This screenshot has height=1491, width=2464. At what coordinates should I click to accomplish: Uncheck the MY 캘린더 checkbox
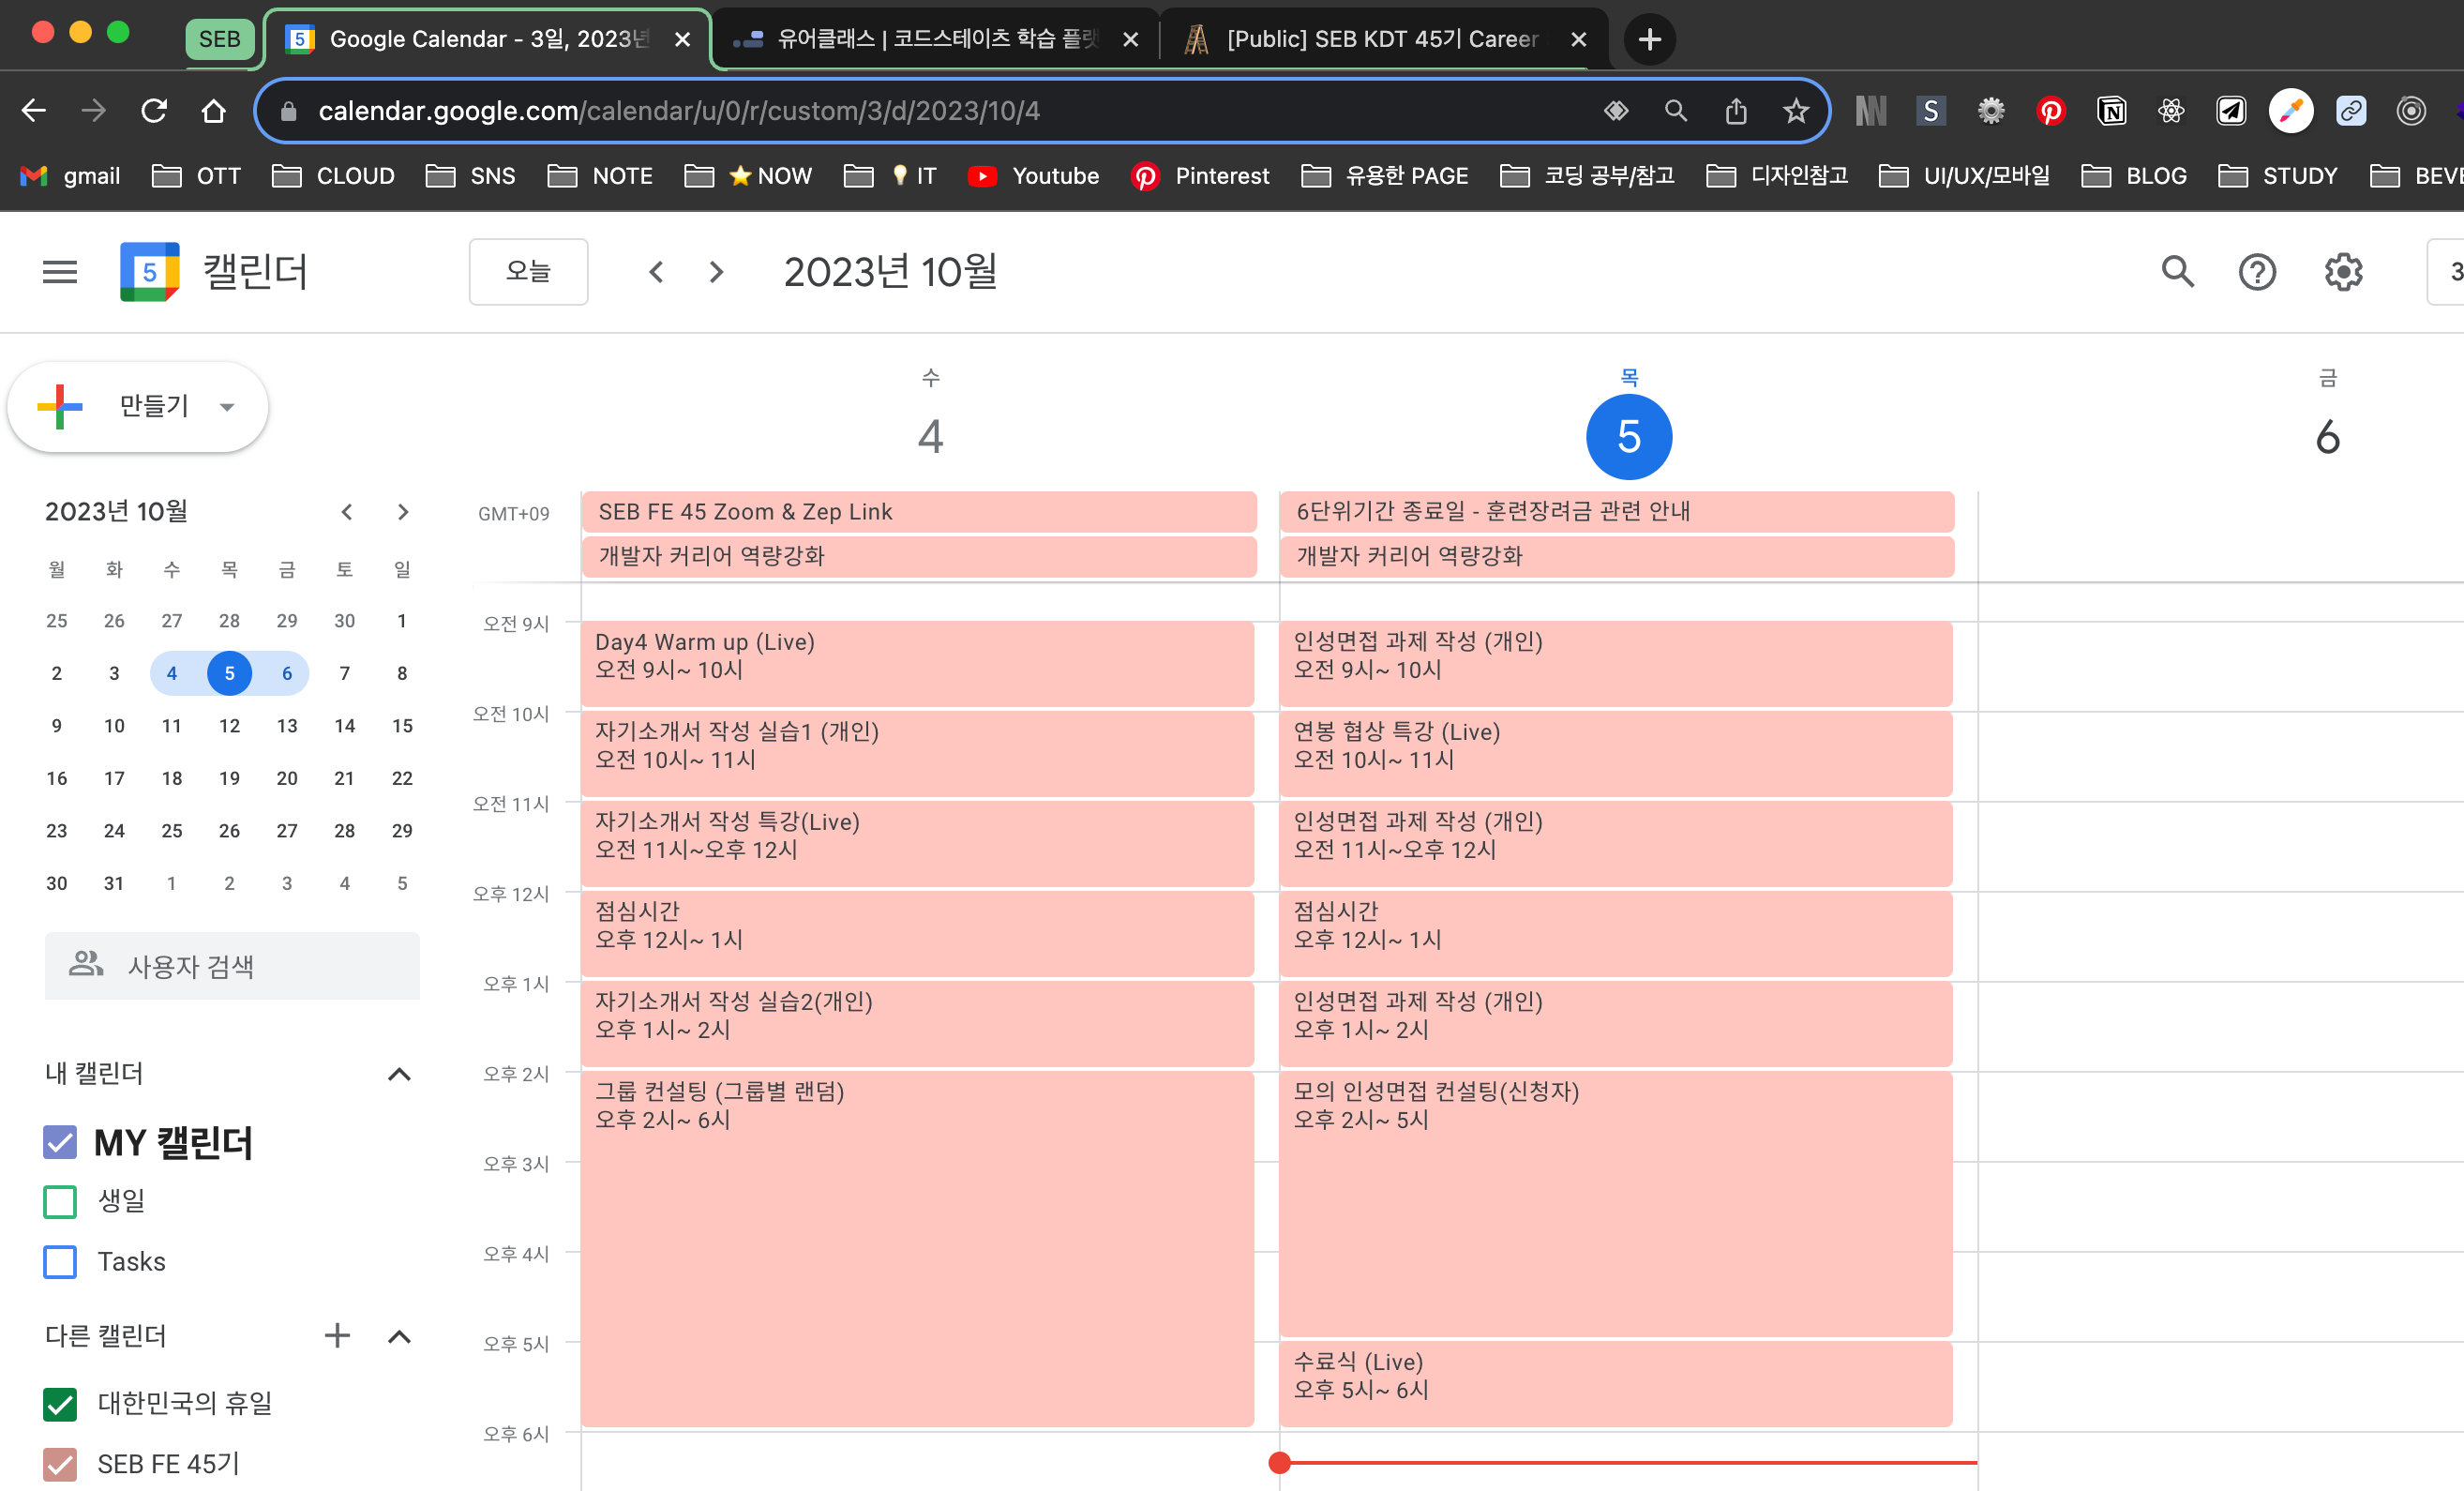tap(60, 1142)
